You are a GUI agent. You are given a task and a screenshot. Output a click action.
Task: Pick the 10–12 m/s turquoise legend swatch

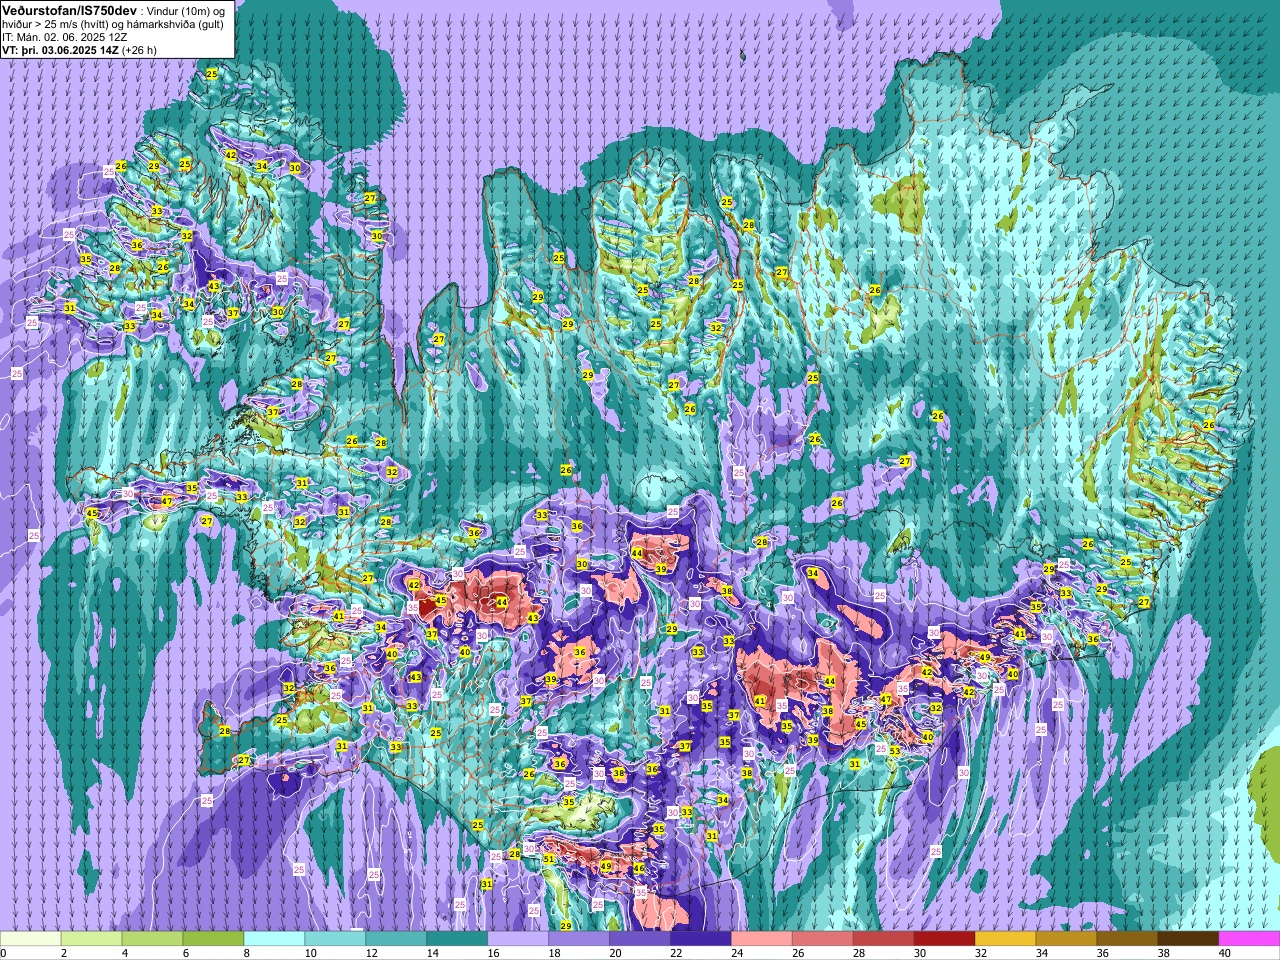pyautogui.click(x=335, y=939)
